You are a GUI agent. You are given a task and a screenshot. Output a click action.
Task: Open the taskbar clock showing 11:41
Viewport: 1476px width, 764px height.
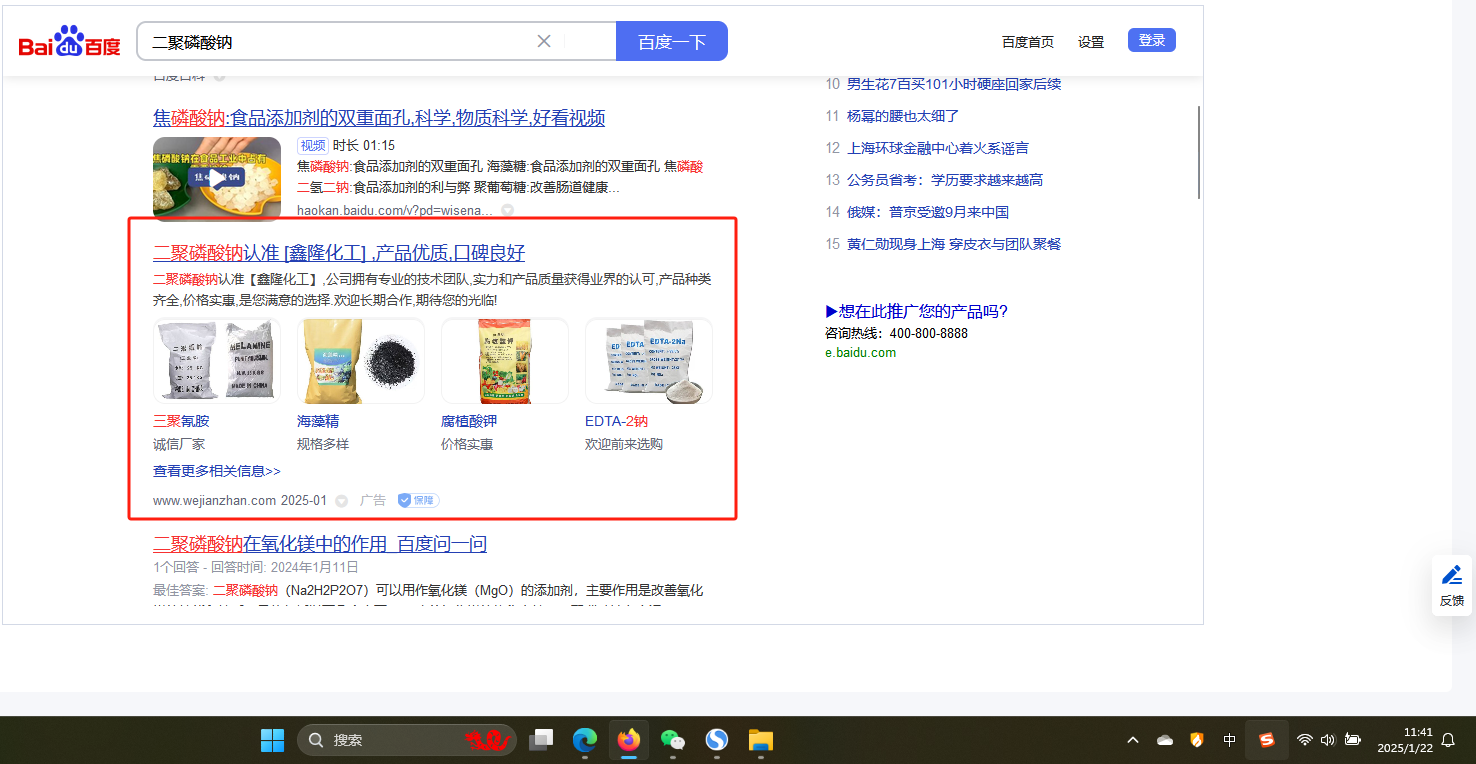click(1405, 740)
